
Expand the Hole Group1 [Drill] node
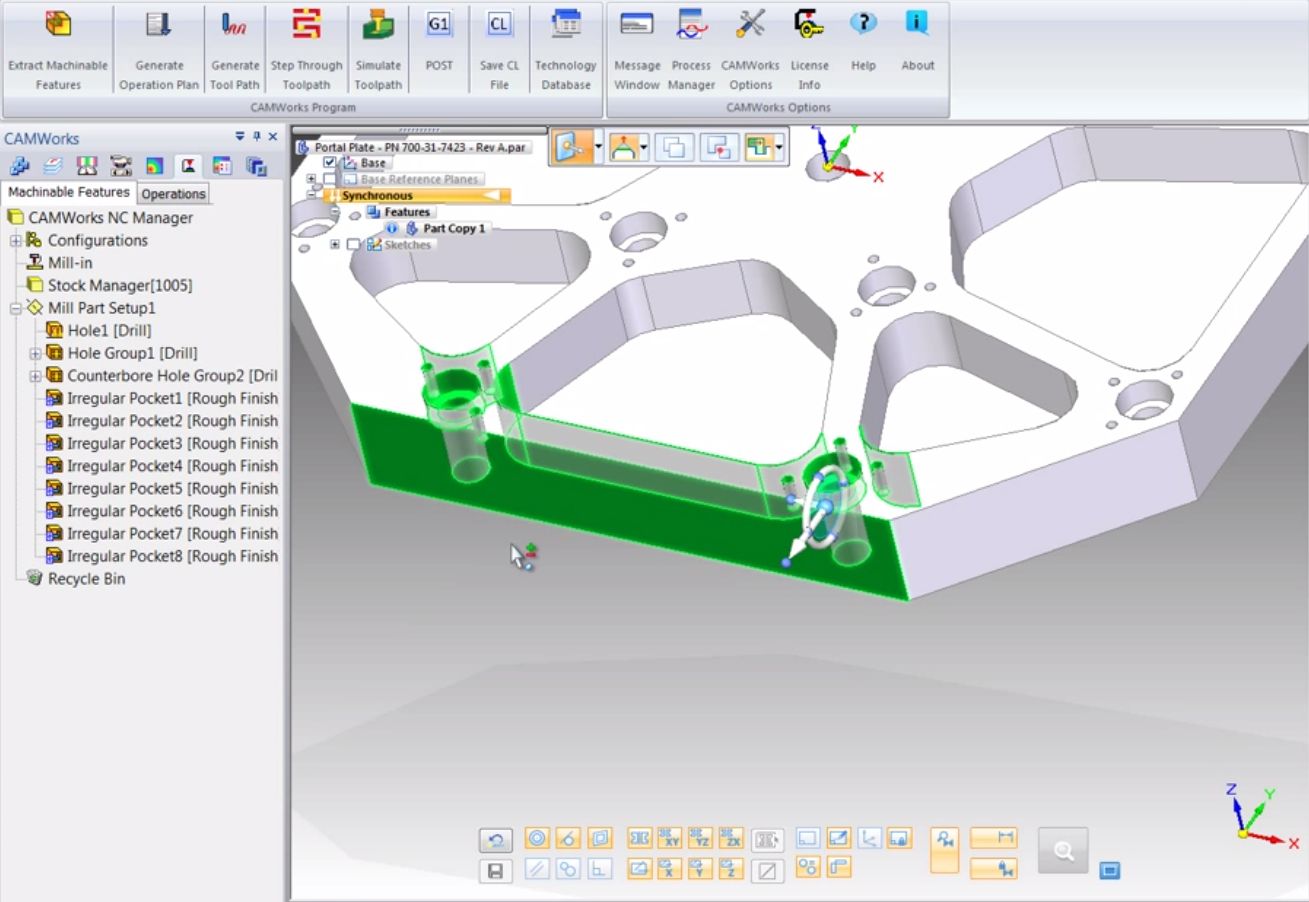[34, 352]
